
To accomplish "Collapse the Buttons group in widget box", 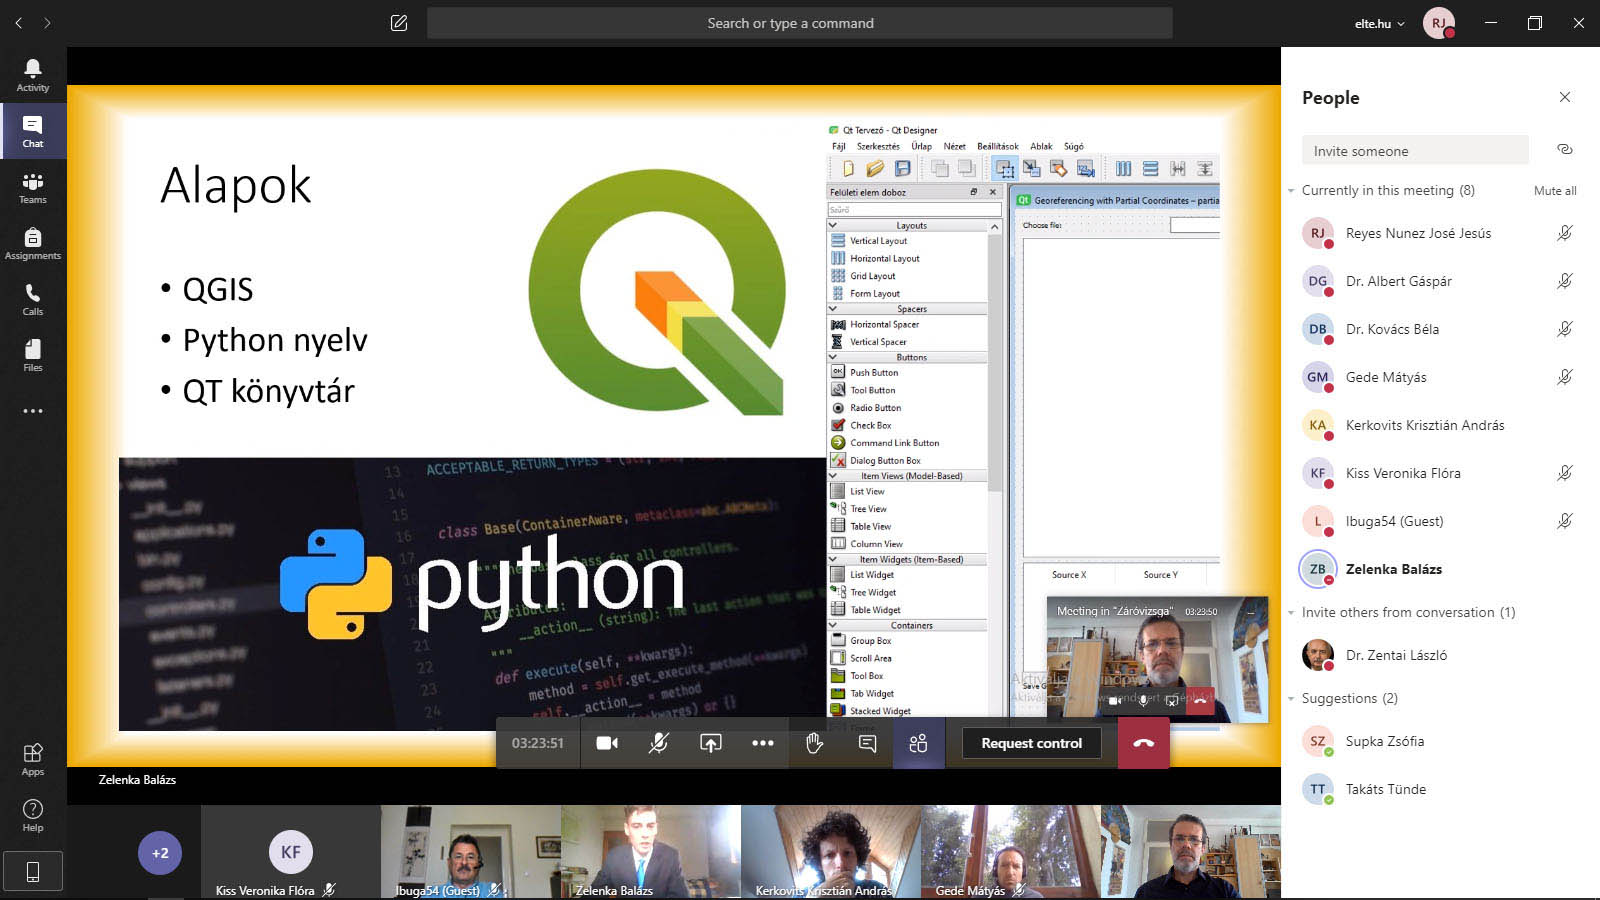I will (833, 357).
